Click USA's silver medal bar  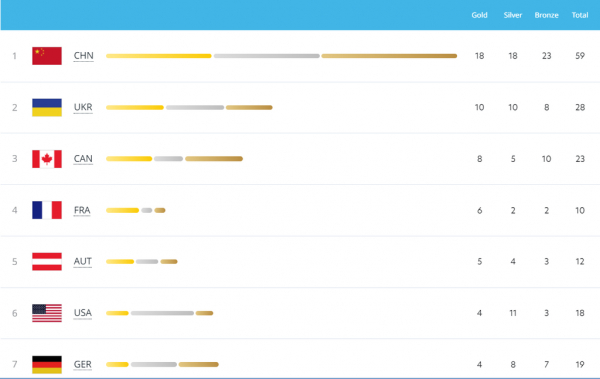tap(162, 313)
